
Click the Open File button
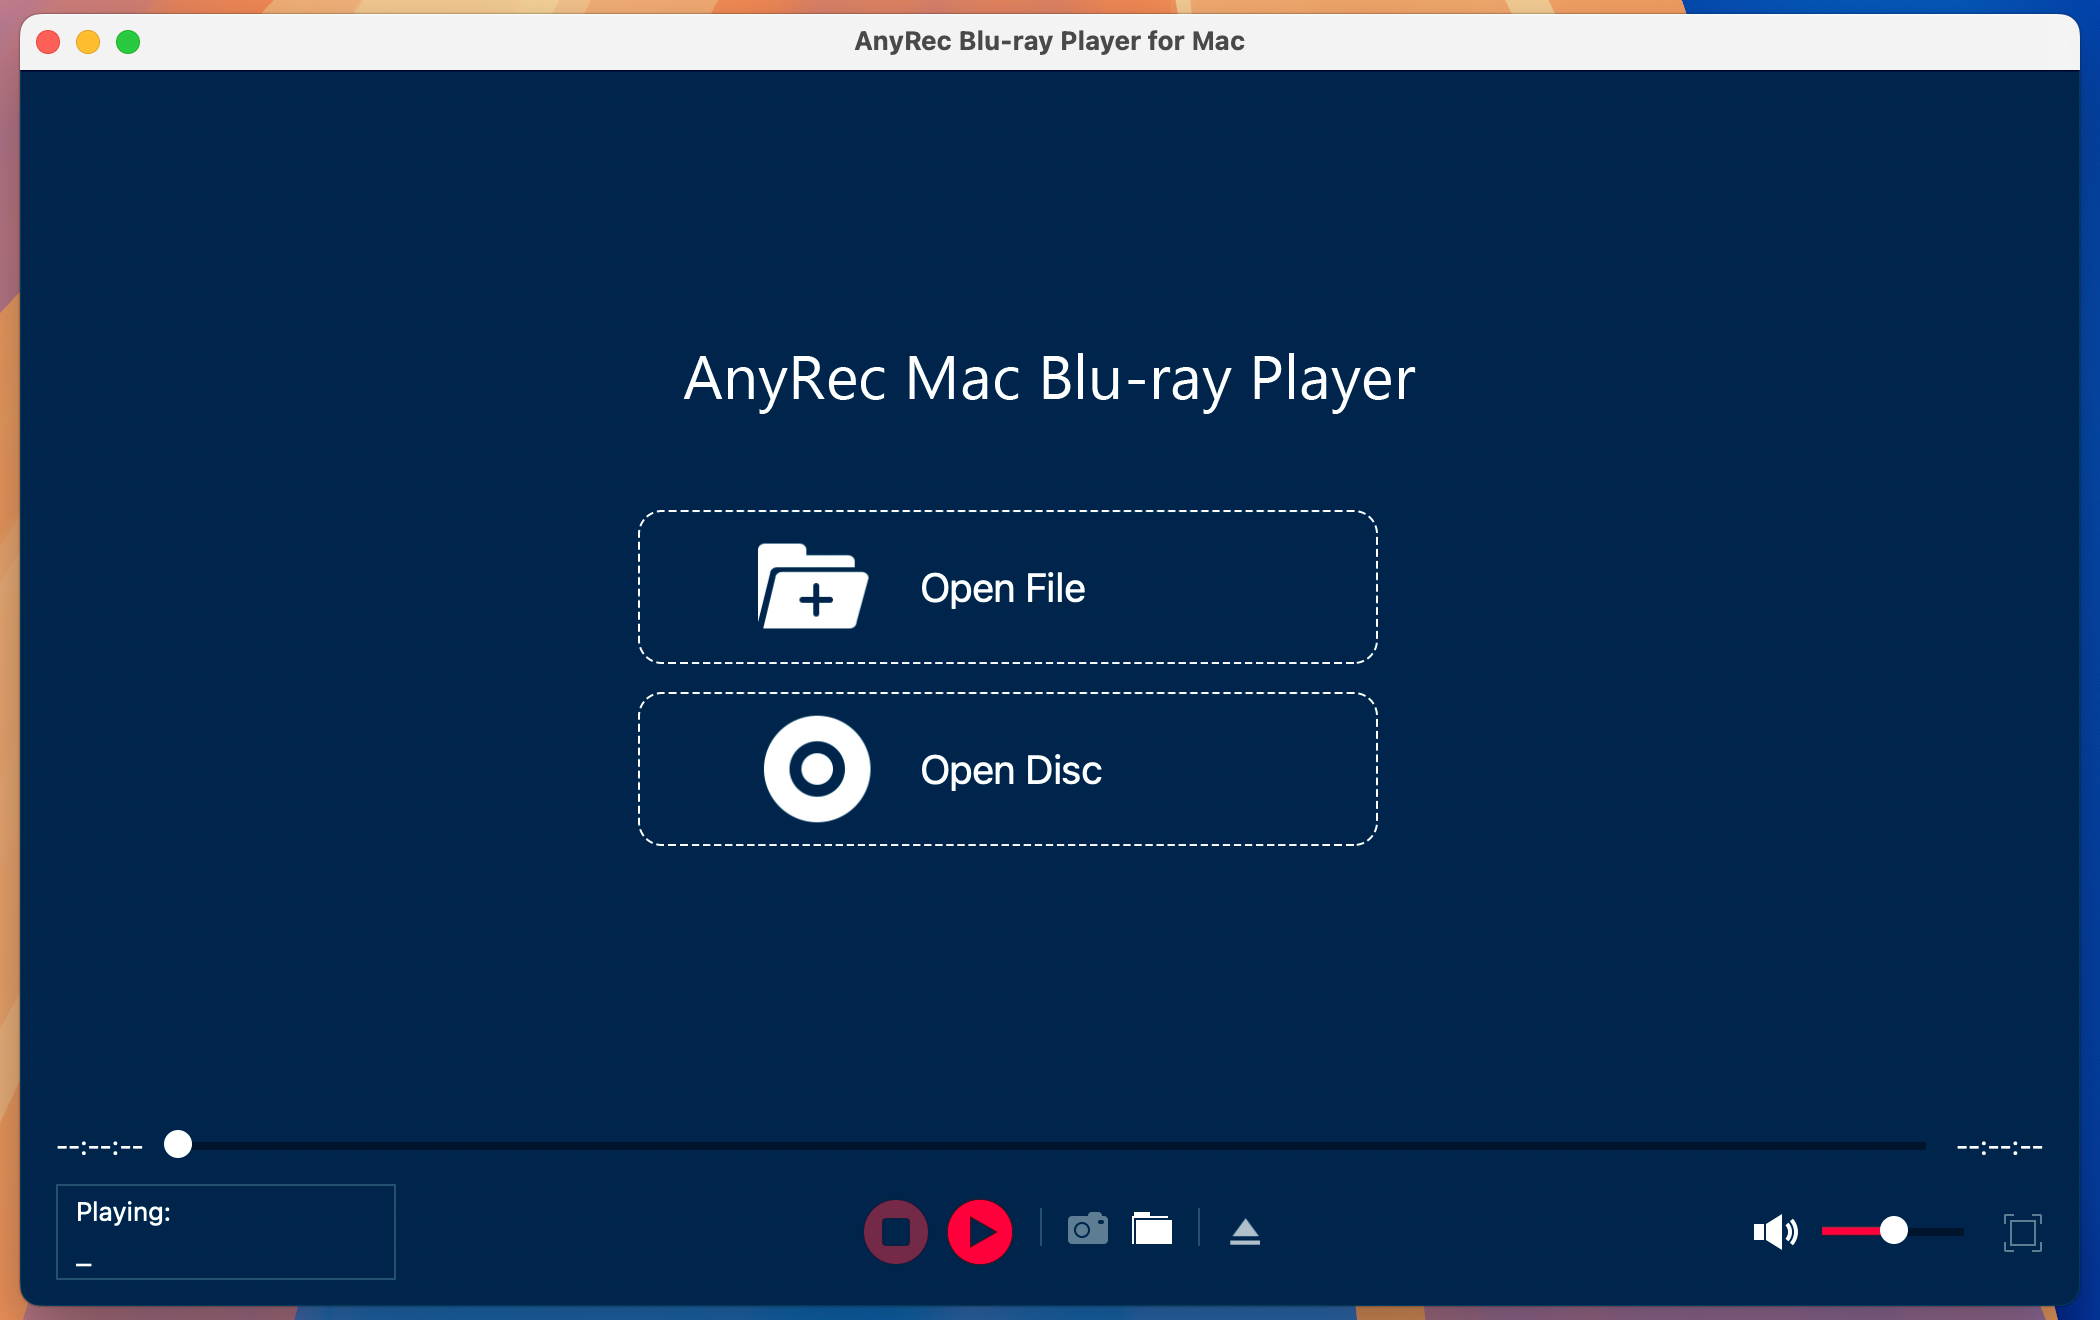[x=1008, y=587]
